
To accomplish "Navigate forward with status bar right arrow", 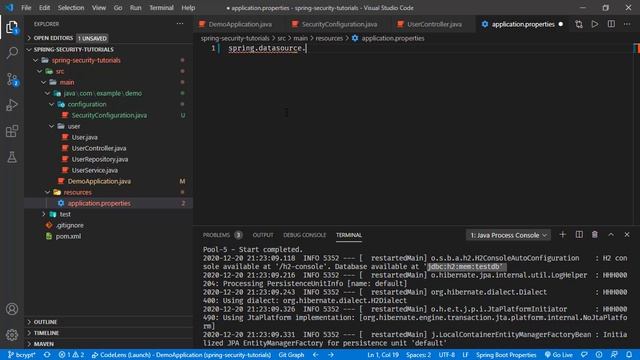I will (x=331, y=355).
